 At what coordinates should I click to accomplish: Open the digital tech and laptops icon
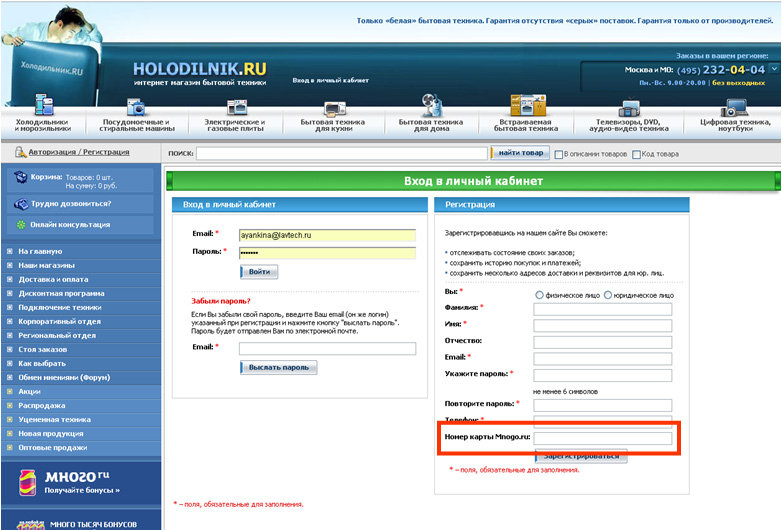click(734, 107)
